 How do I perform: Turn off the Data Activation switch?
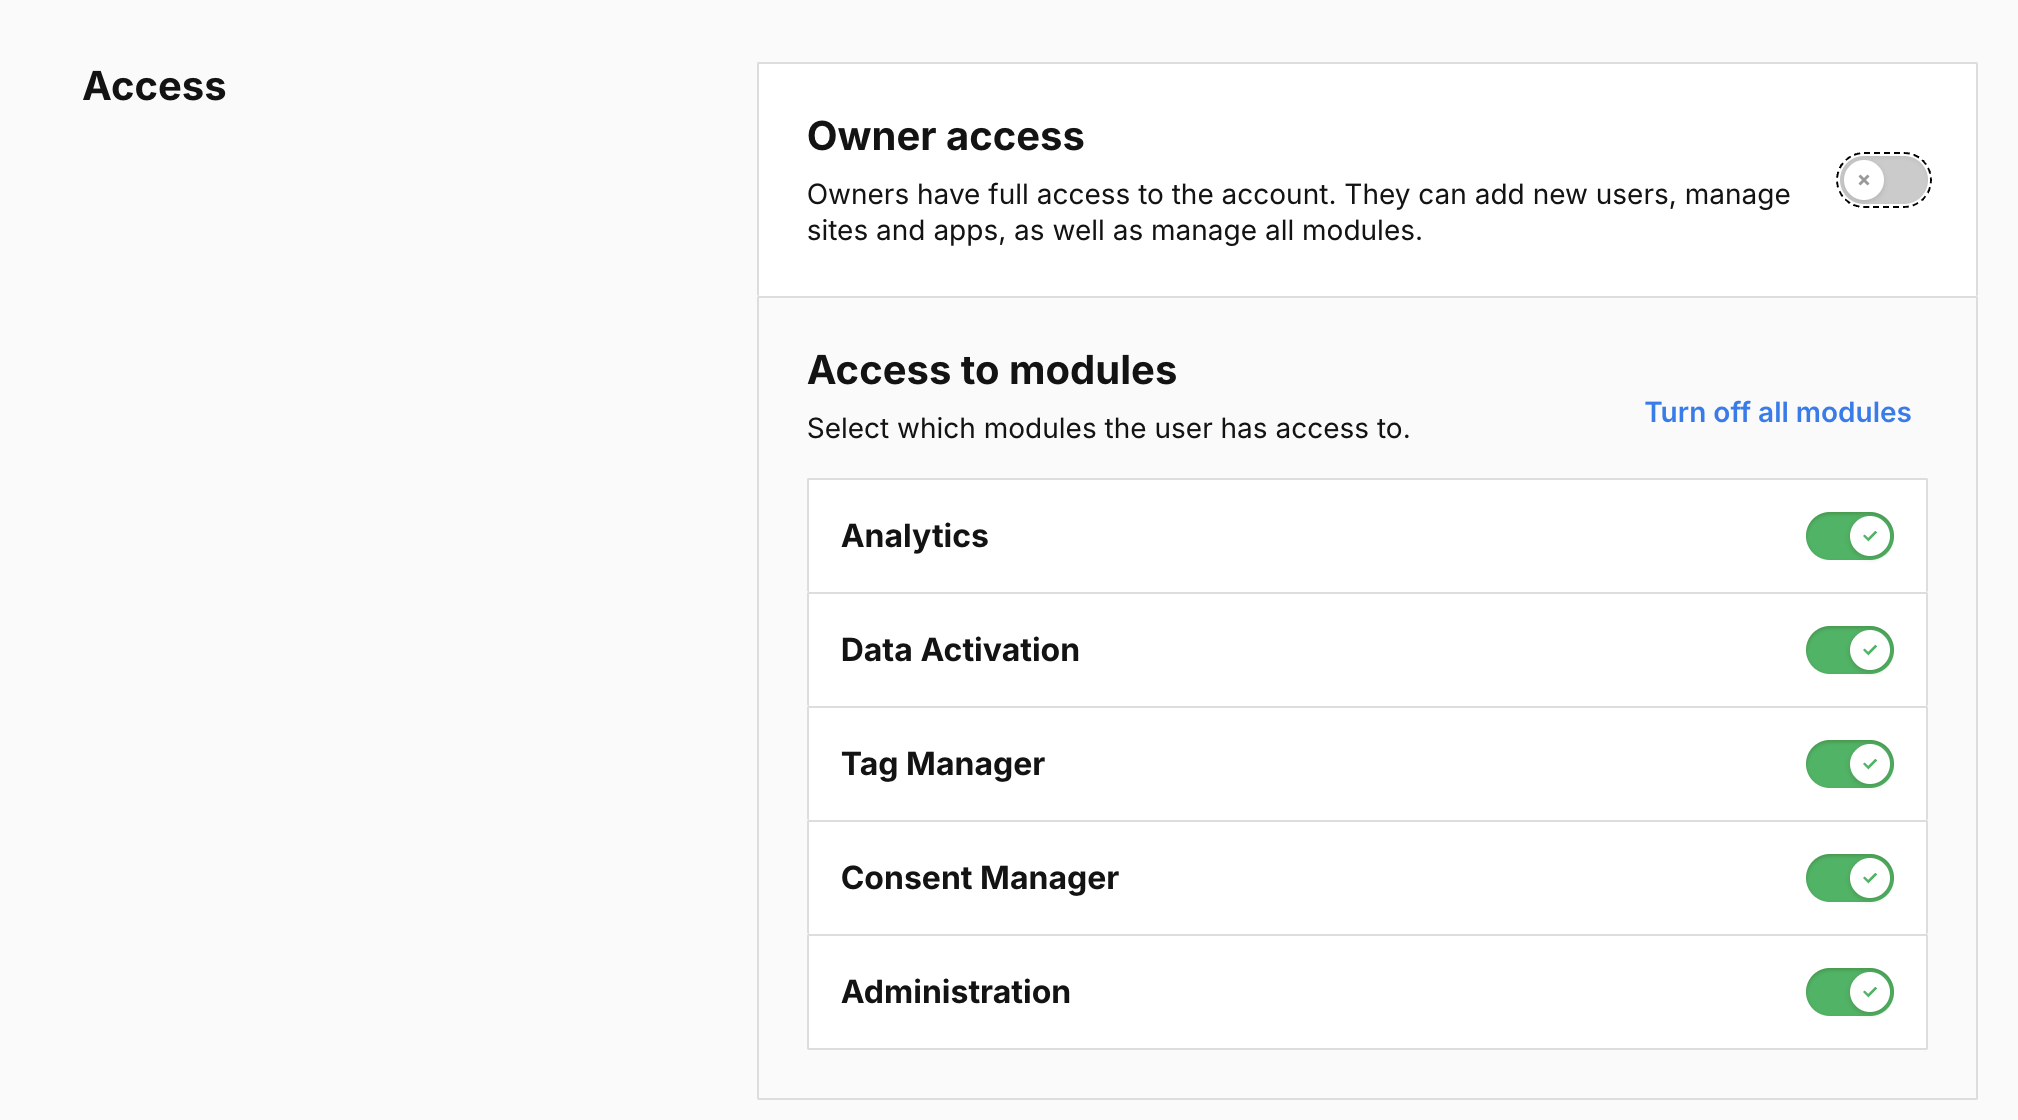point(1848,650)
